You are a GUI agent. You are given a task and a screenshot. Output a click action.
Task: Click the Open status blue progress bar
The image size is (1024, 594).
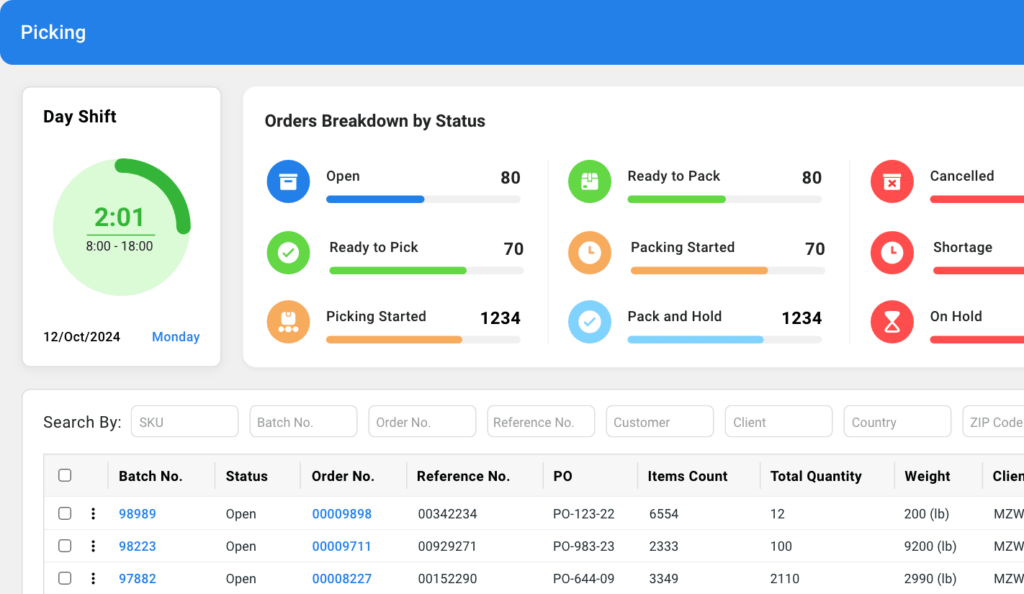tap(423, 200)
